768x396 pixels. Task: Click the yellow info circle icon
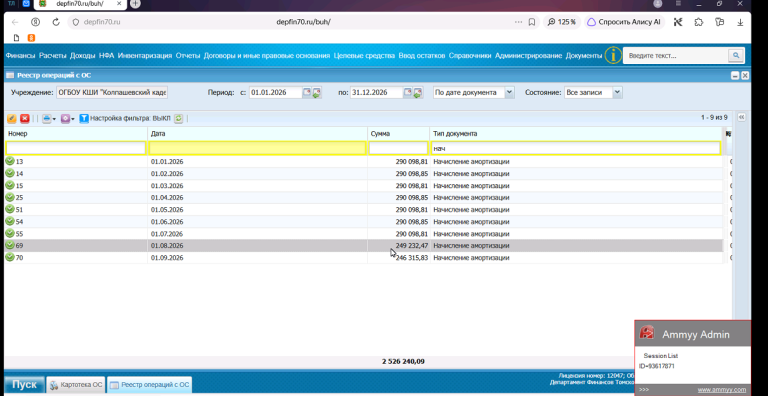[613, 55]
